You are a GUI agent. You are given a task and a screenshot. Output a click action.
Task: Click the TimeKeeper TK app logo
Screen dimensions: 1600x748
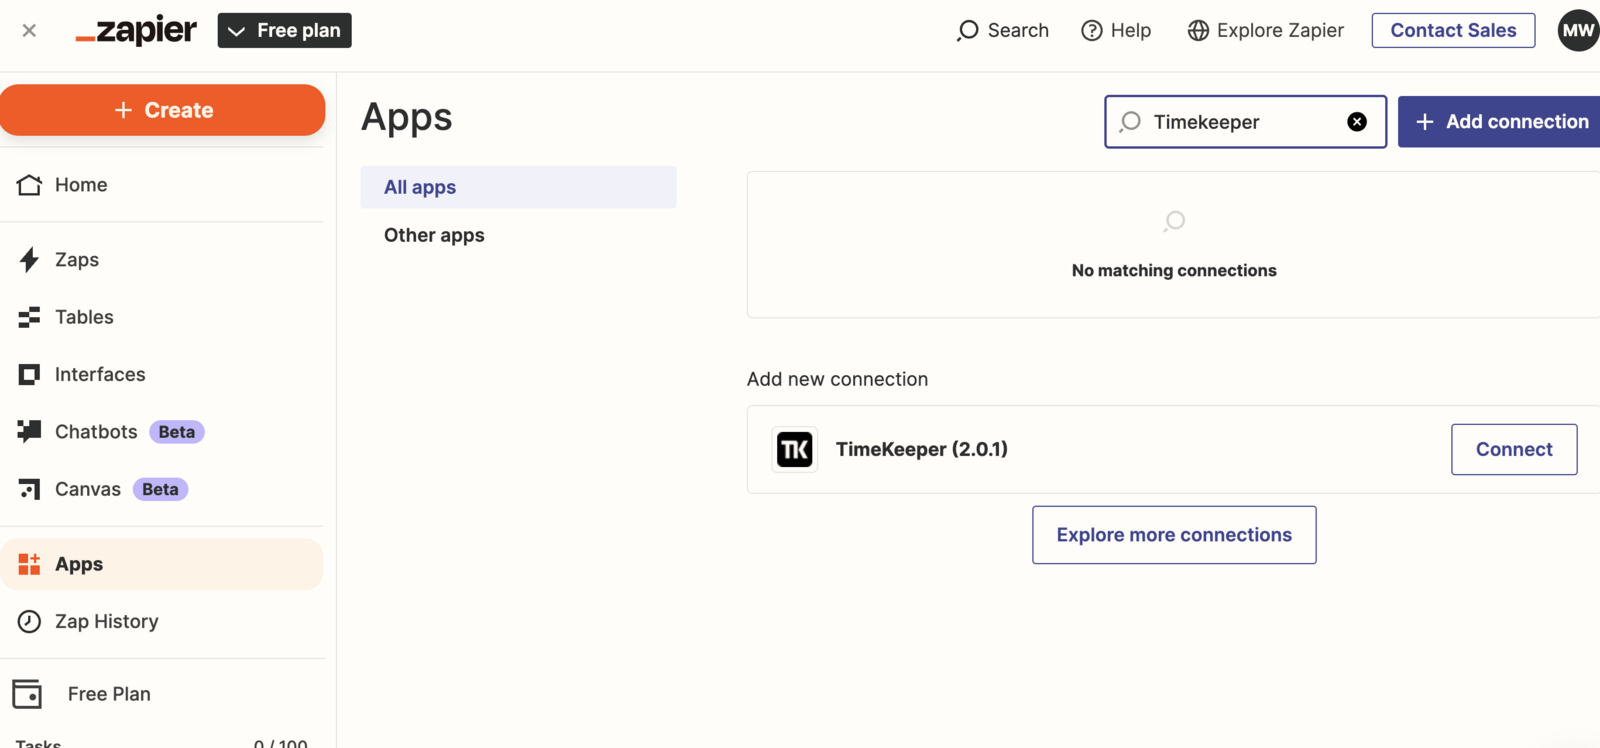pyautogui.click(x=795, y=450)
